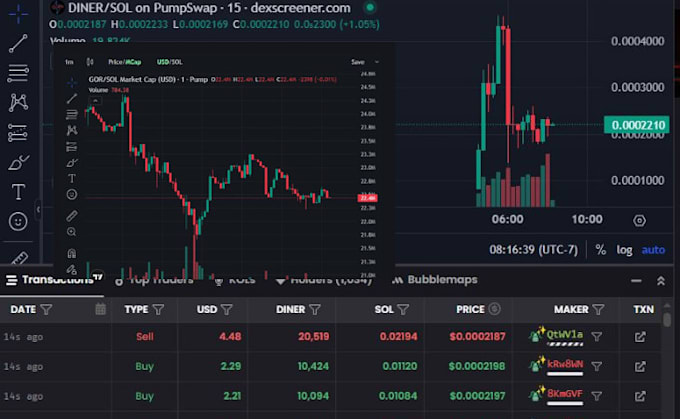Viewport: 680px width, 419px height.
Task: Open the emoji icons tool in main sidebar
Action: tap(18, 222)
